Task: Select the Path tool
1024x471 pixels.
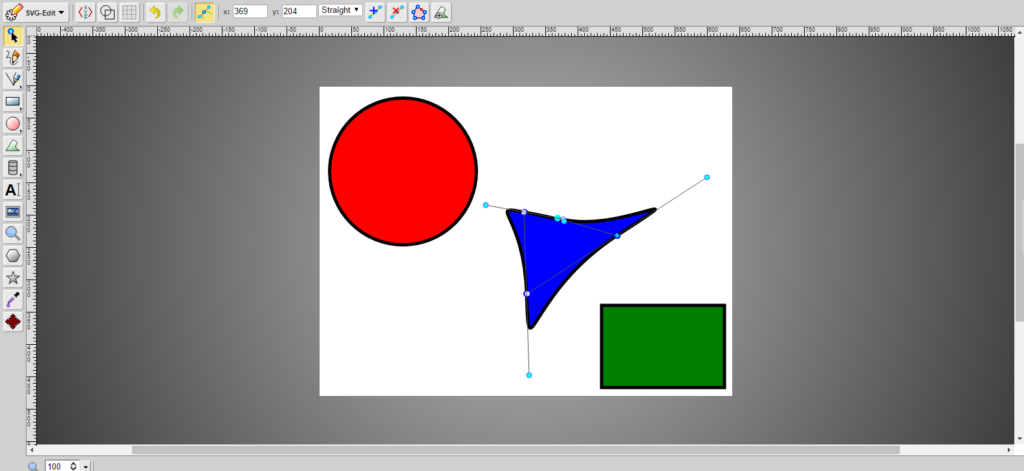Action: 13,146
